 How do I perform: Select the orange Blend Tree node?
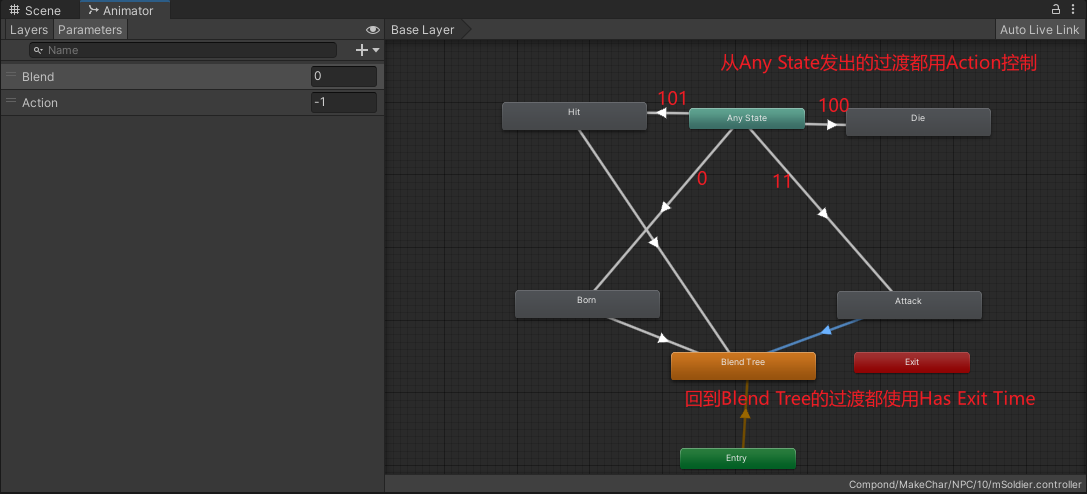click(743, 366)
